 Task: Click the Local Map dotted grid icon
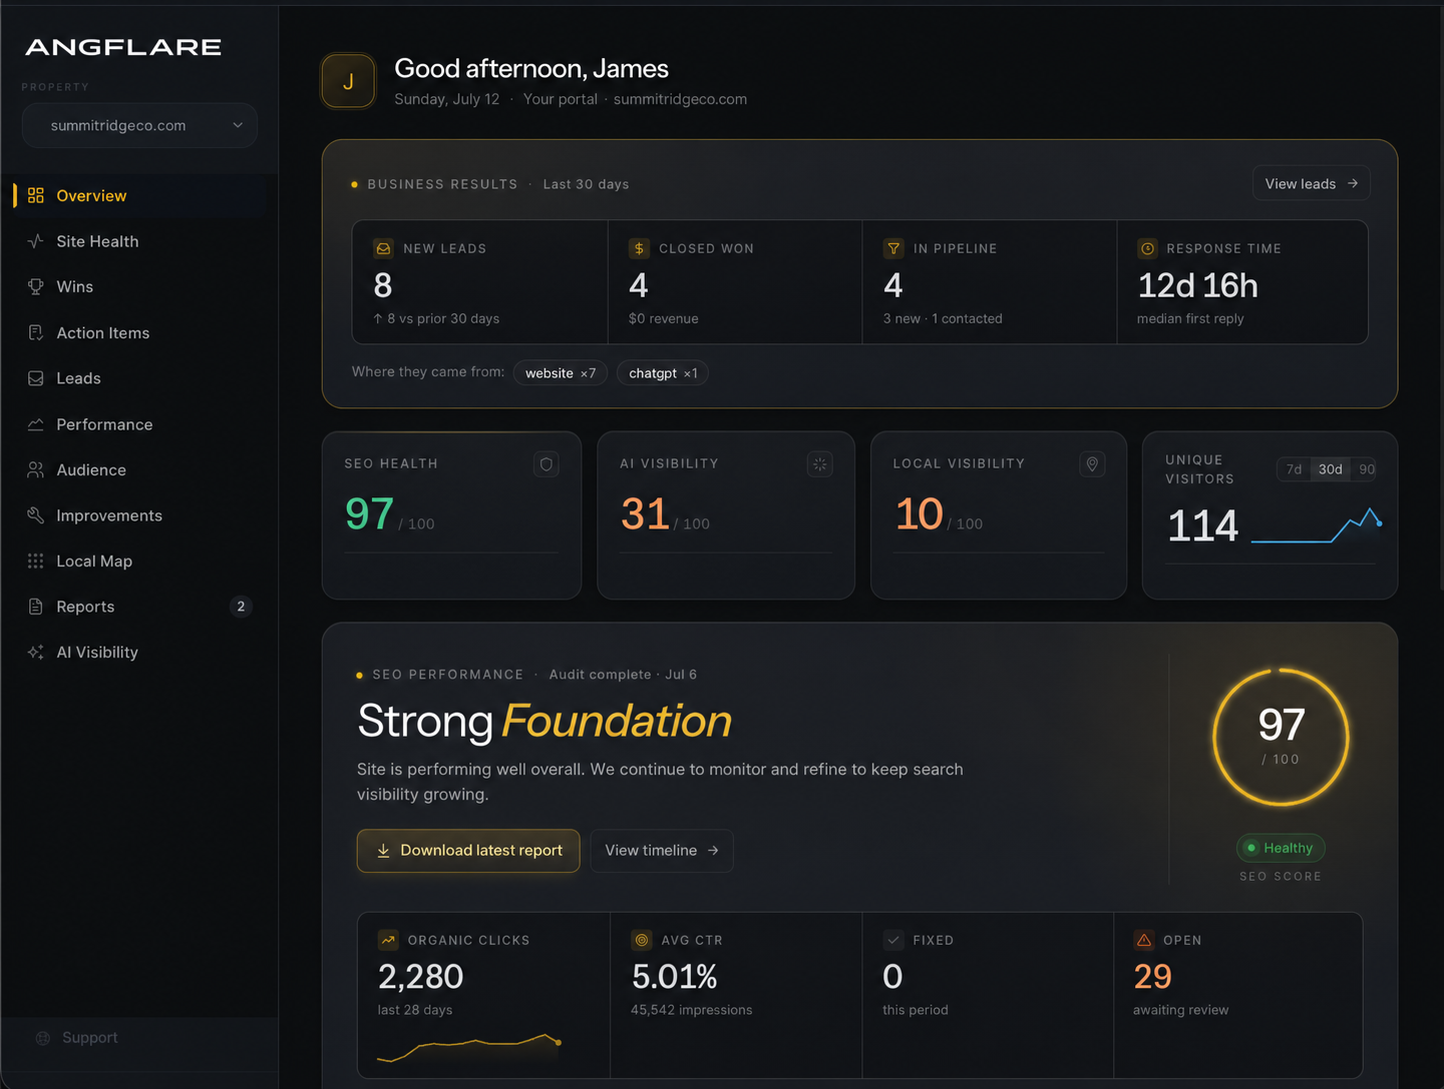pyautogui.click(x=36, y=561)
